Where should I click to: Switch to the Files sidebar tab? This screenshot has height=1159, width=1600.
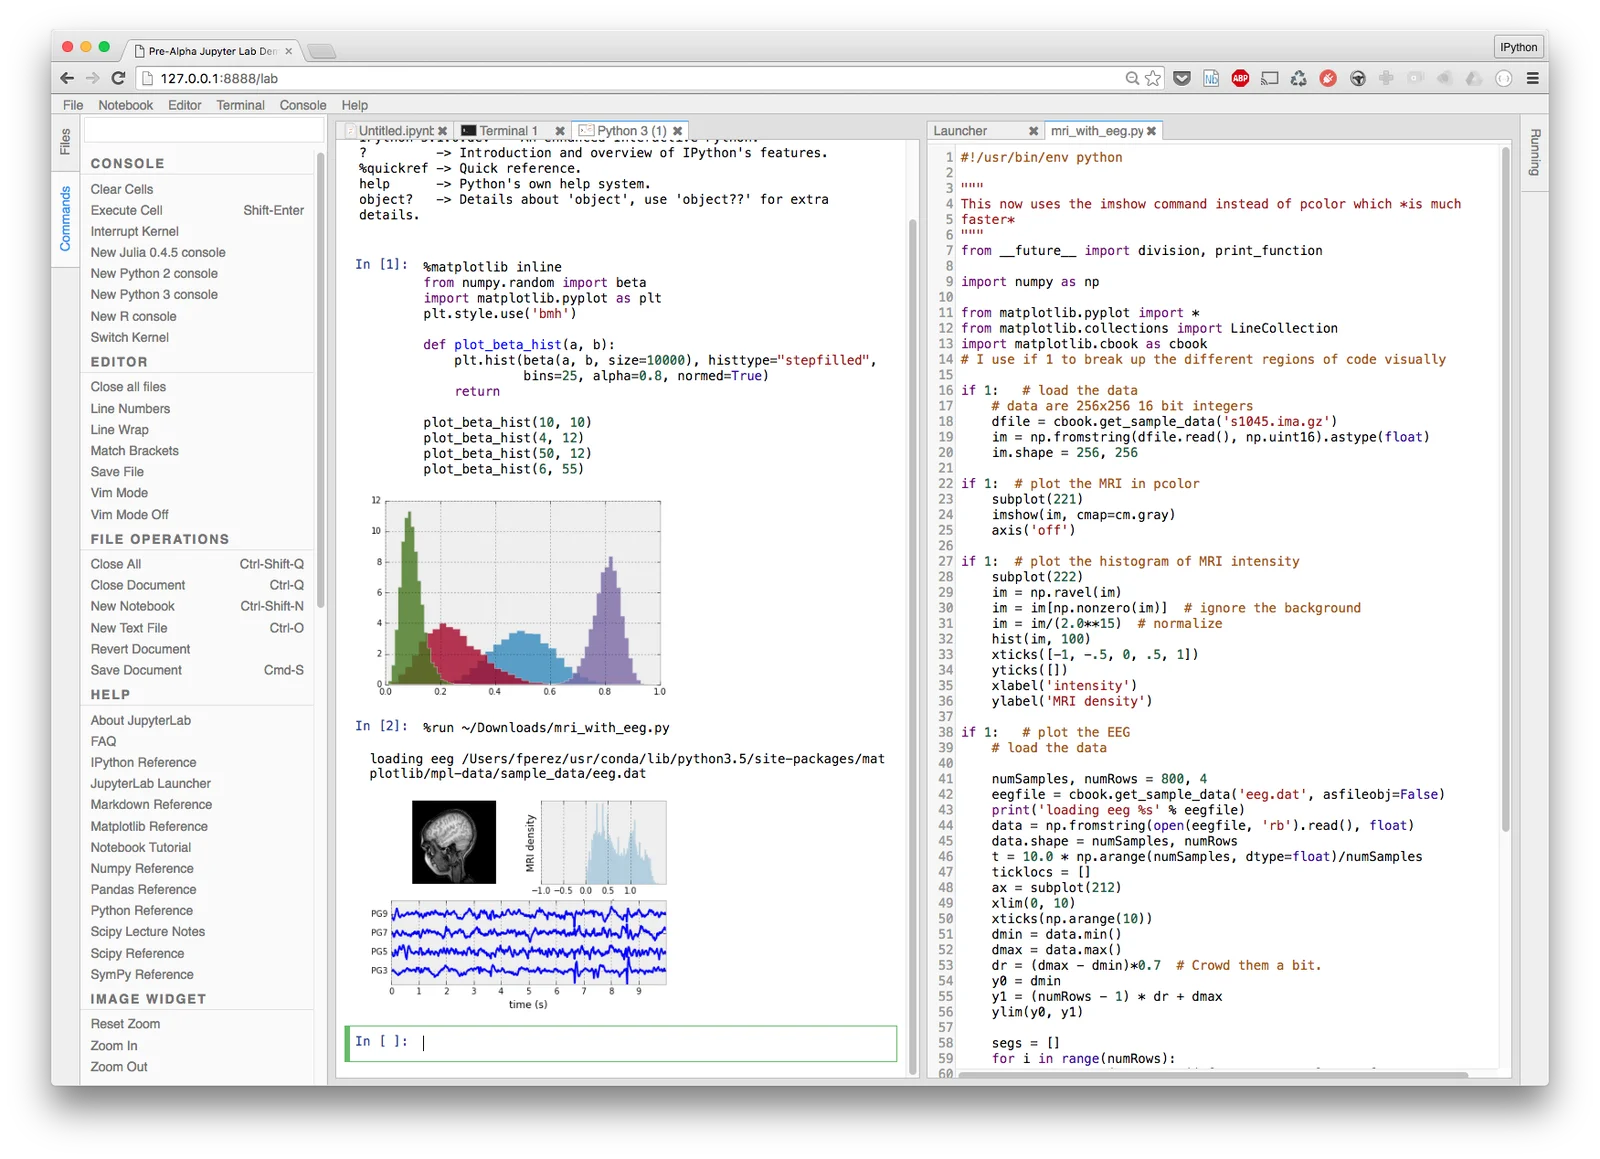[x=65, y=141]
